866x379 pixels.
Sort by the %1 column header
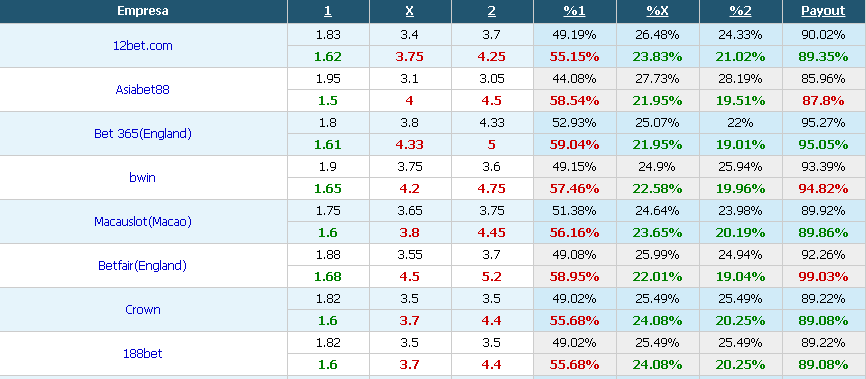[x=574, y=11]
